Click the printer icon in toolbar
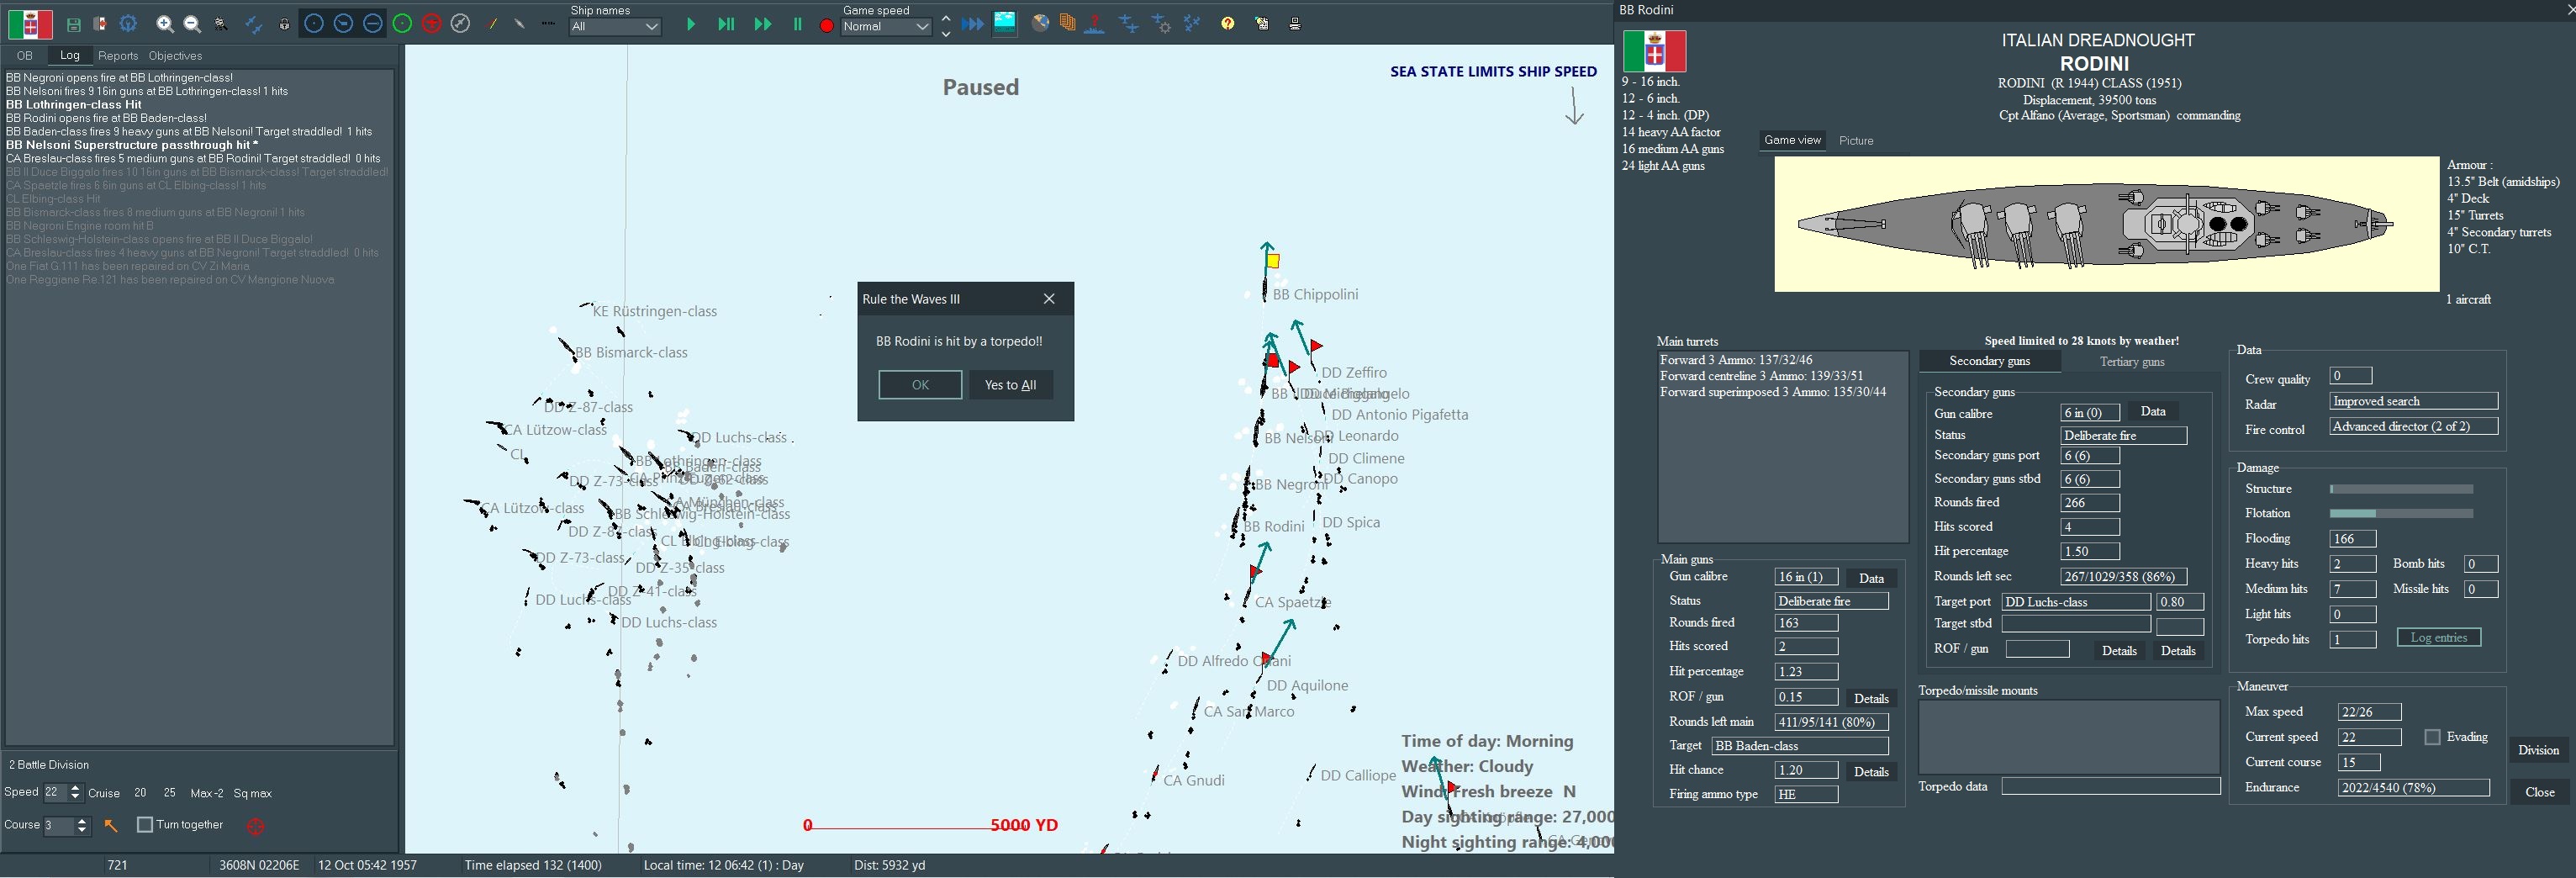 click(x=1295, y=24)
